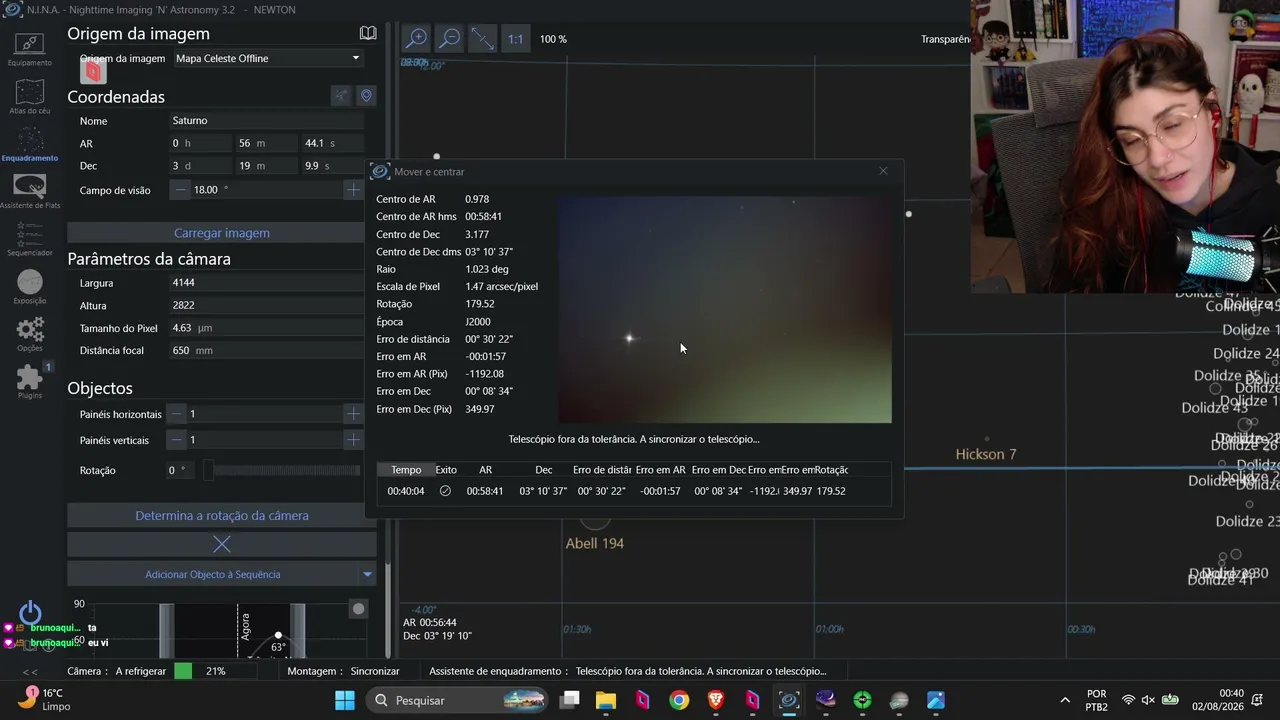Show hidden system tray icons
The height and width of the screenshot is (720, 1280).
pos(1065,700)
